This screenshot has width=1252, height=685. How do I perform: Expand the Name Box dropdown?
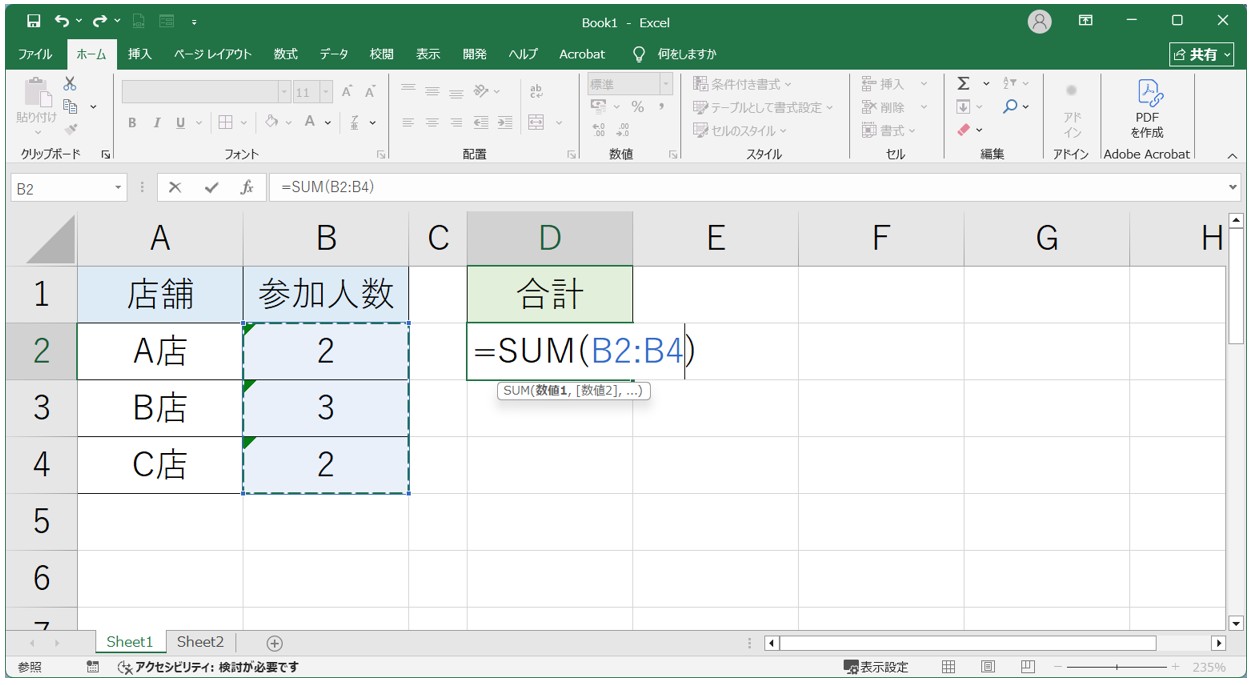point(120,187)
